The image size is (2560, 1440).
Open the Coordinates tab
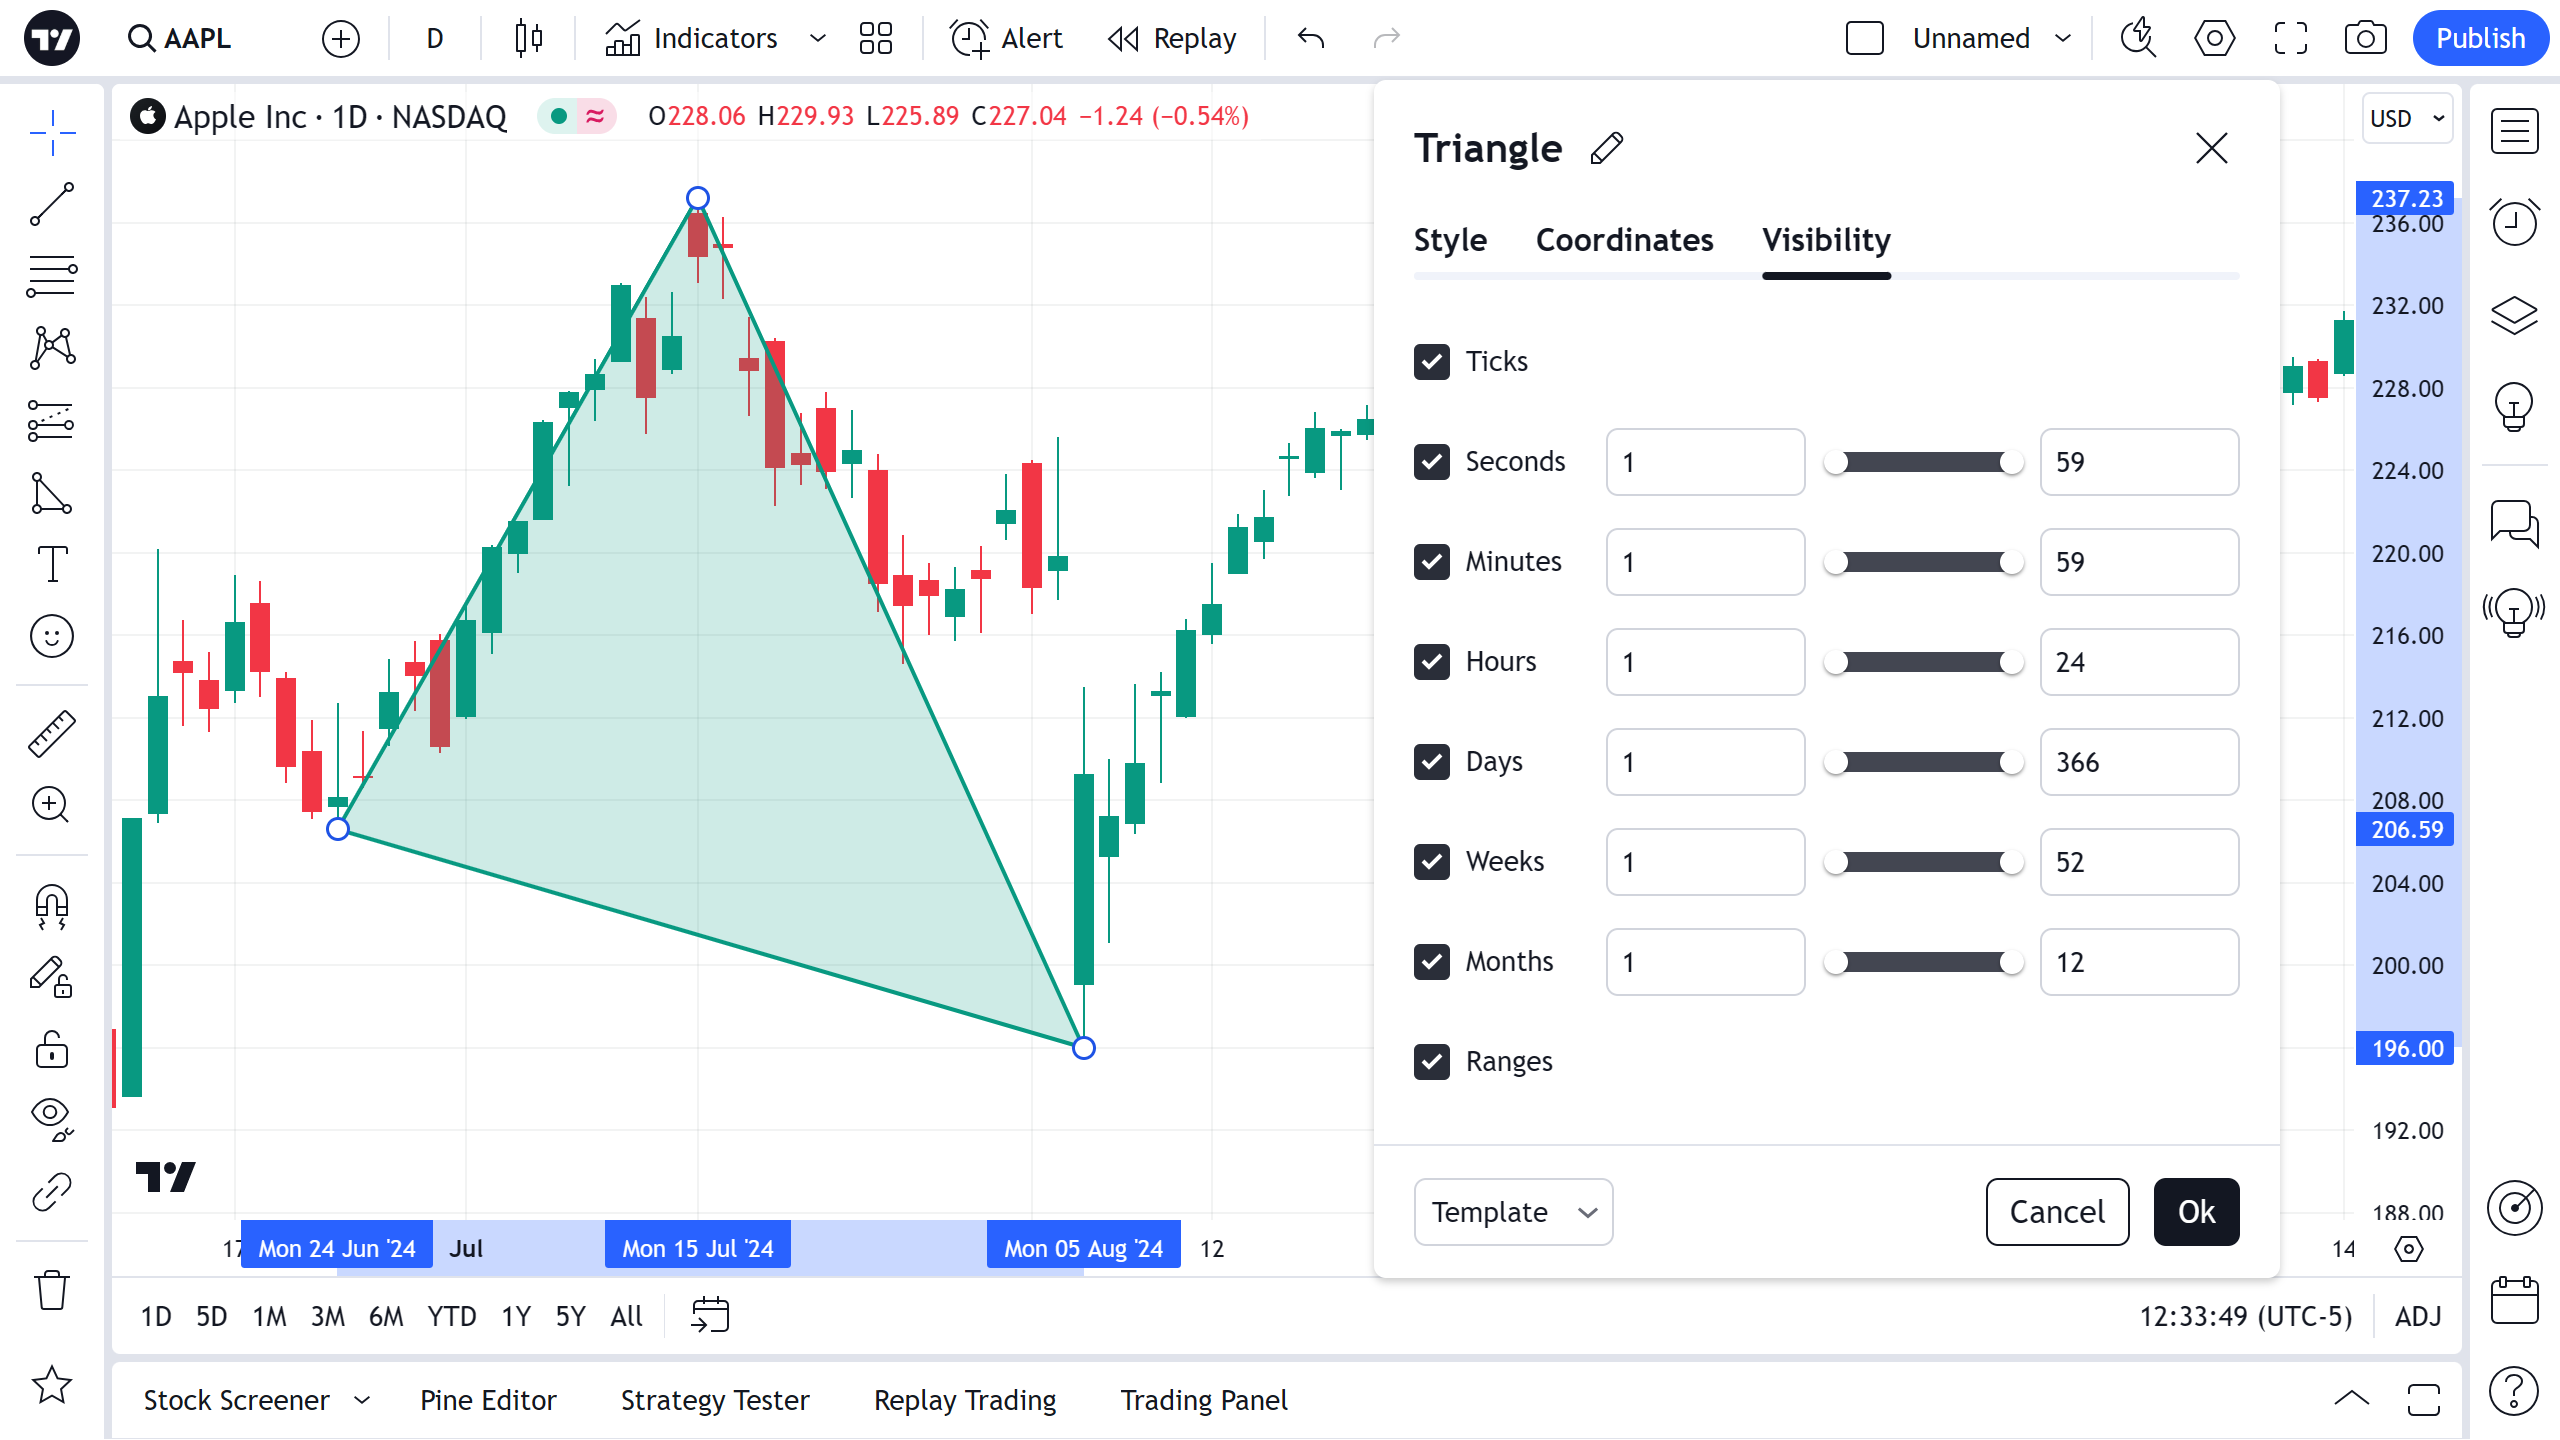tap(1624, 240)
